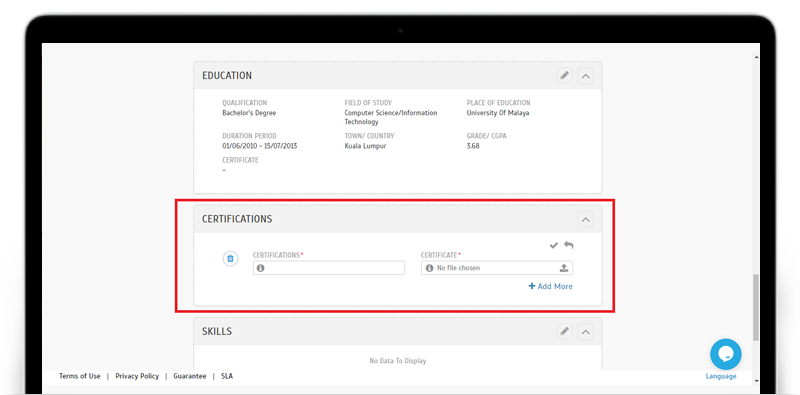The width and height of the screenshot is (800, 395).
Task: Click info icon in Certifications field
Action: (261, 268)
